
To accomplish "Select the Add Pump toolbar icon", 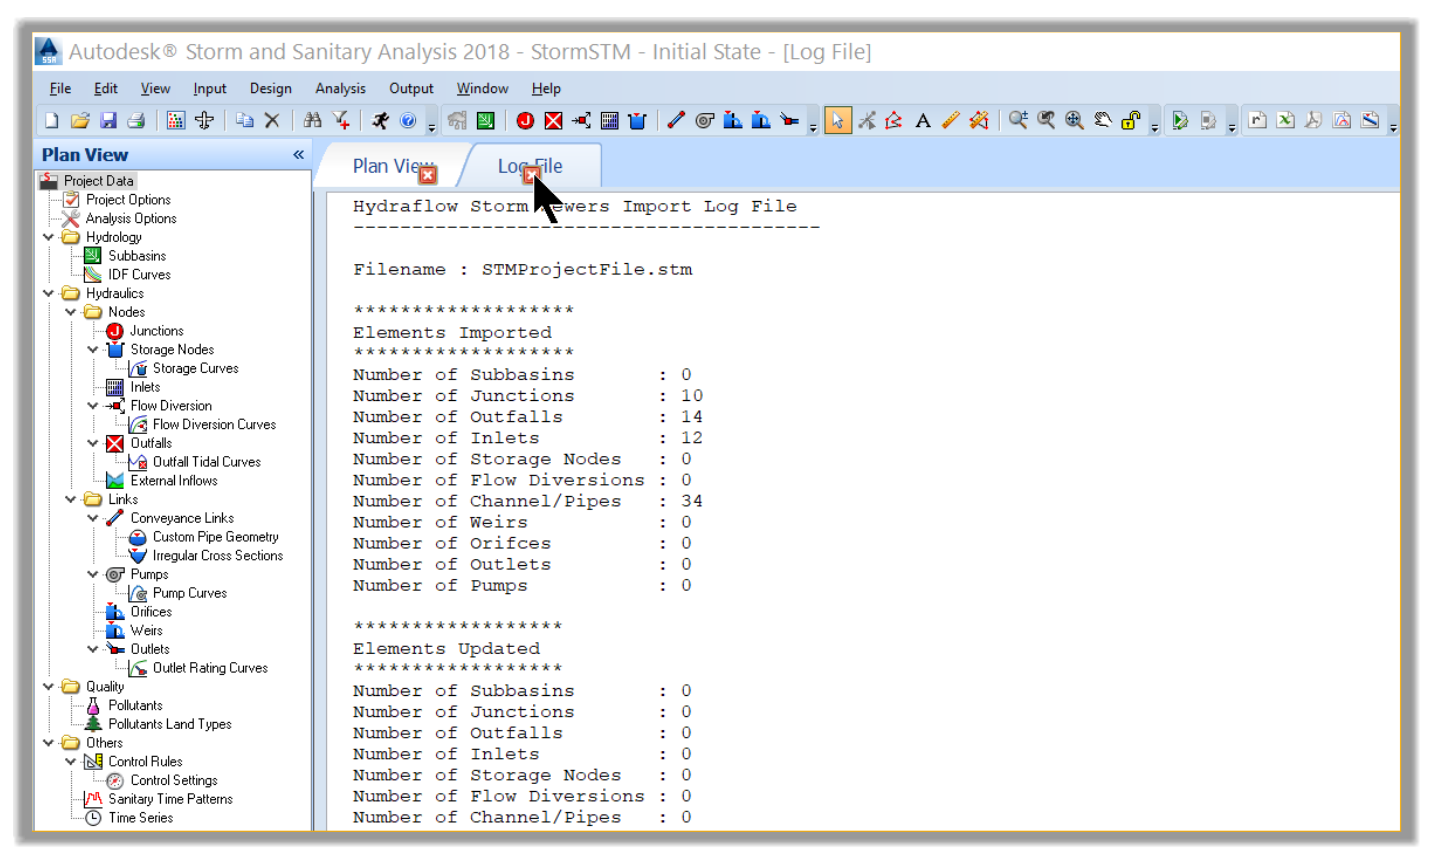I will (x=704, y=121).
